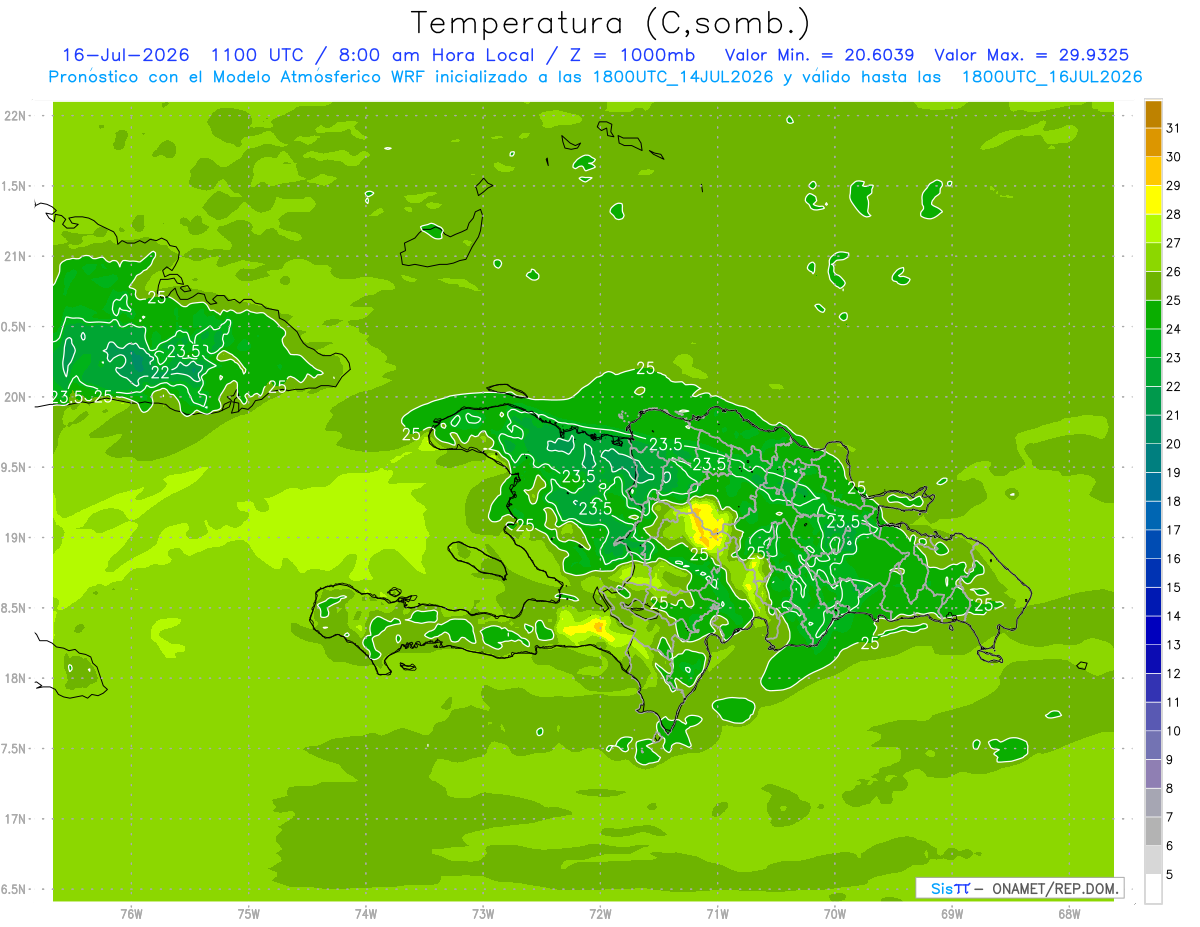This screenshot has width=1200, height=927.
Task: Click the gray legend swatch between 6 and 7
Action: pyautogui.click(x=1153, y=831)
